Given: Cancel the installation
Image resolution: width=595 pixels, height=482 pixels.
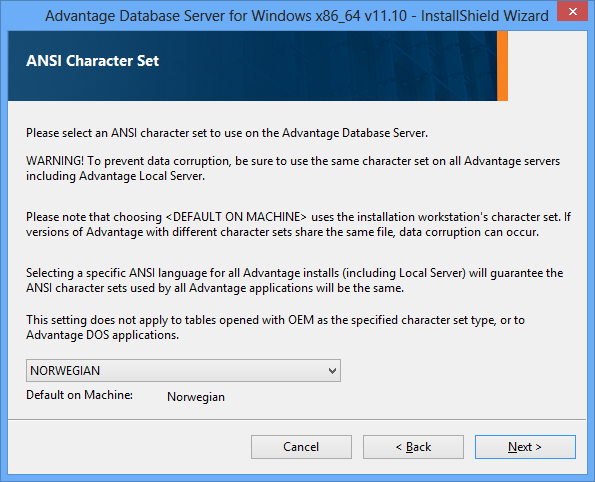Looking at the screenshot, I should pyautogui.click(x=301, y=447).
